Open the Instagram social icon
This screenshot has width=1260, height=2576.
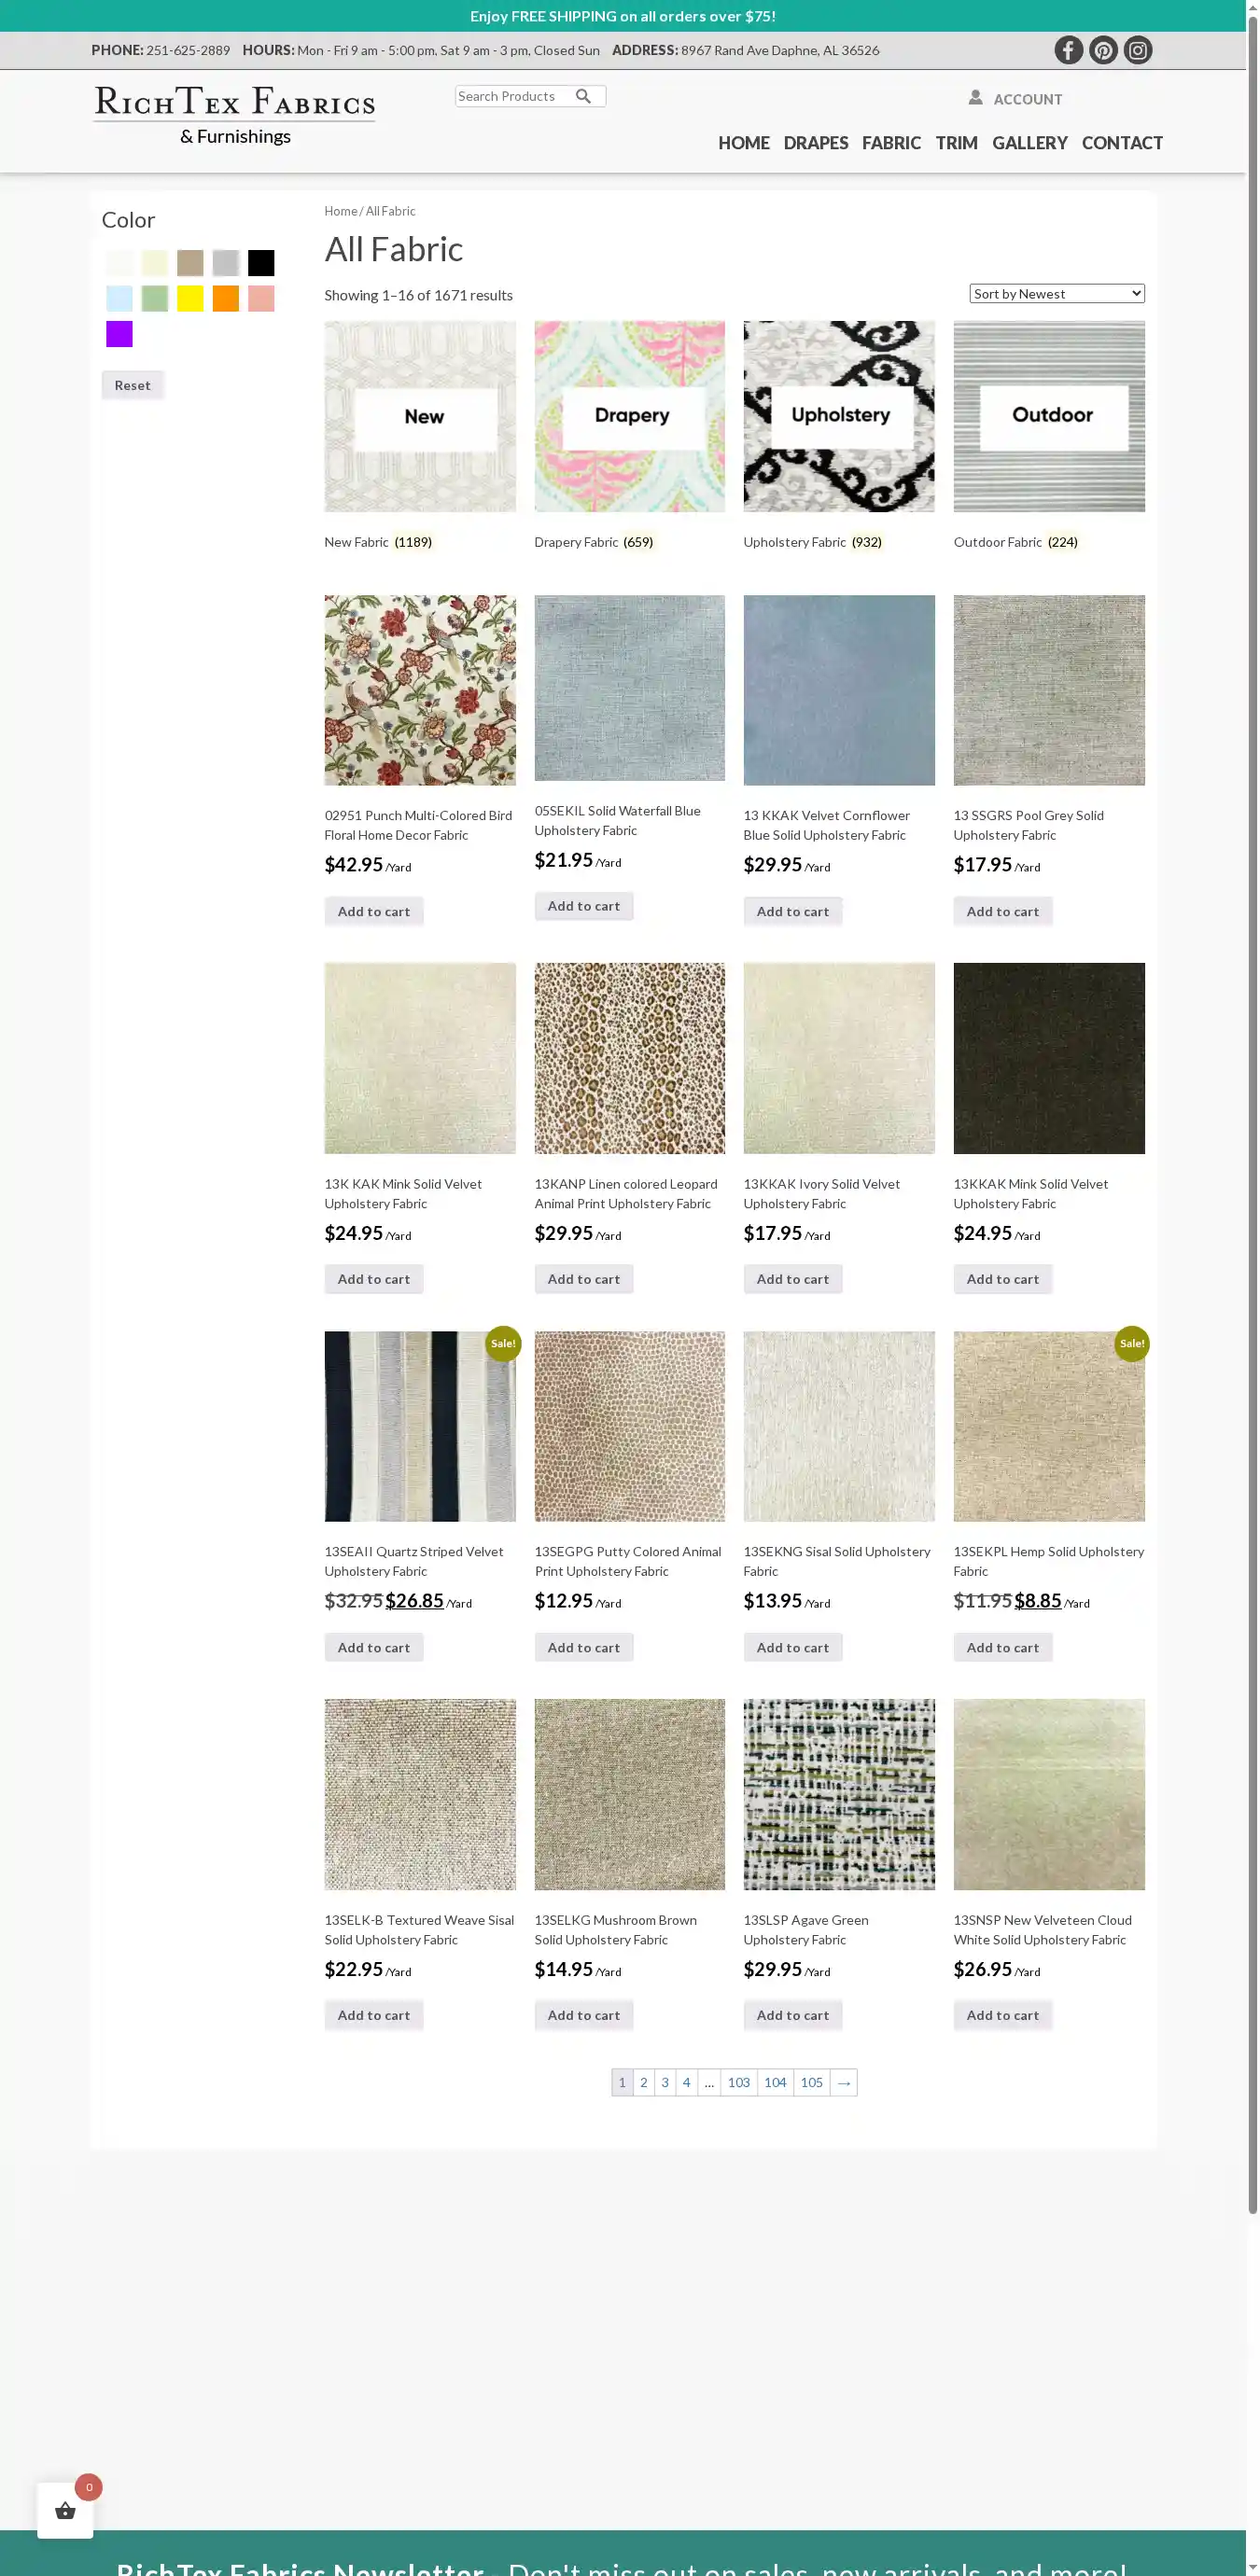[1138, 50]
